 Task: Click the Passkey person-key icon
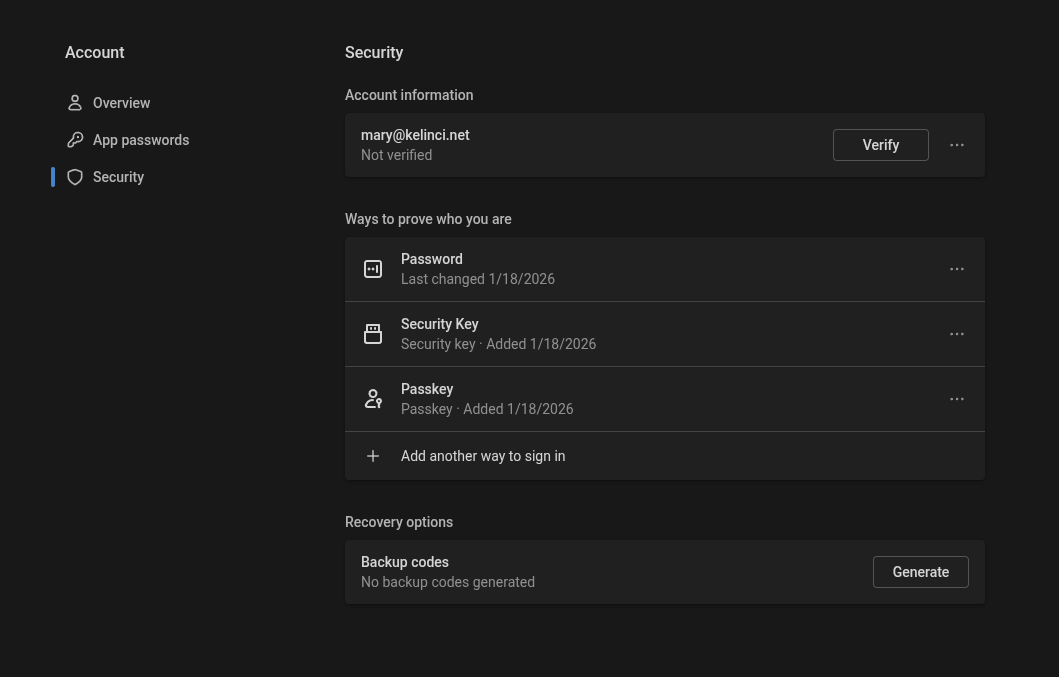click(373, 399)
